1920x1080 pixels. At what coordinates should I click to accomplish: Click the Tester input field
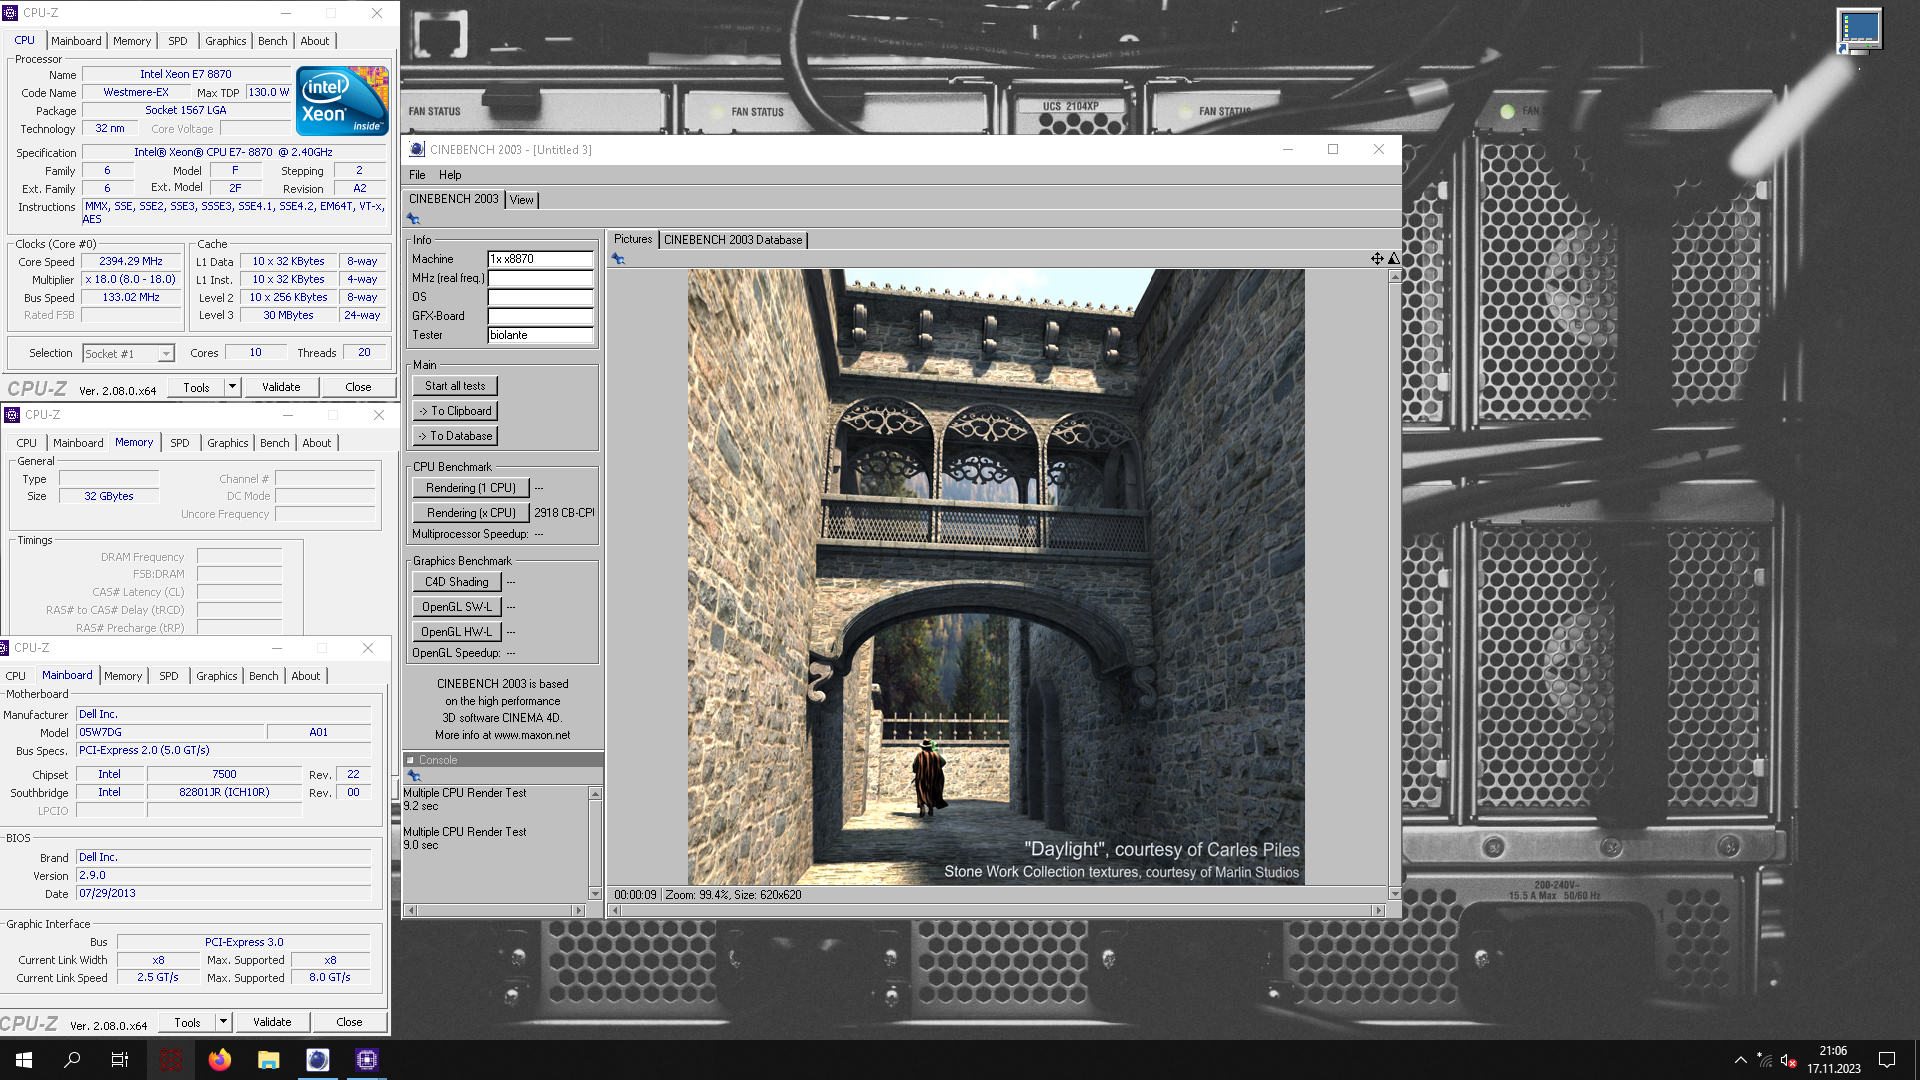point(540,335)
